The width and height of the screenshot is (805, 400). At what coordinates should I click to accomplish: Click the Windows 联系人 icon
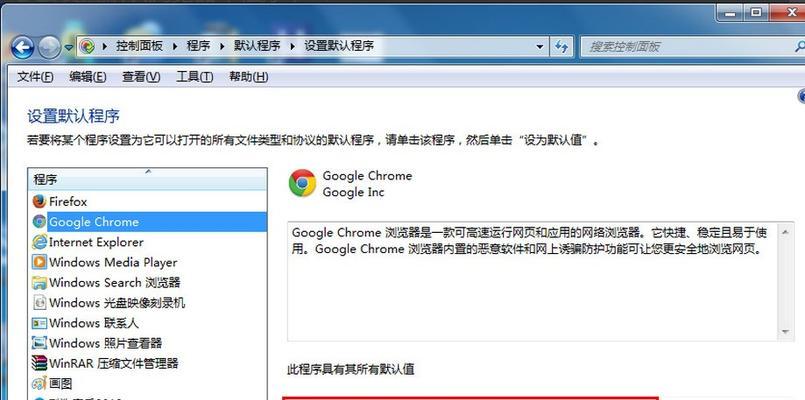pos(39,323)
